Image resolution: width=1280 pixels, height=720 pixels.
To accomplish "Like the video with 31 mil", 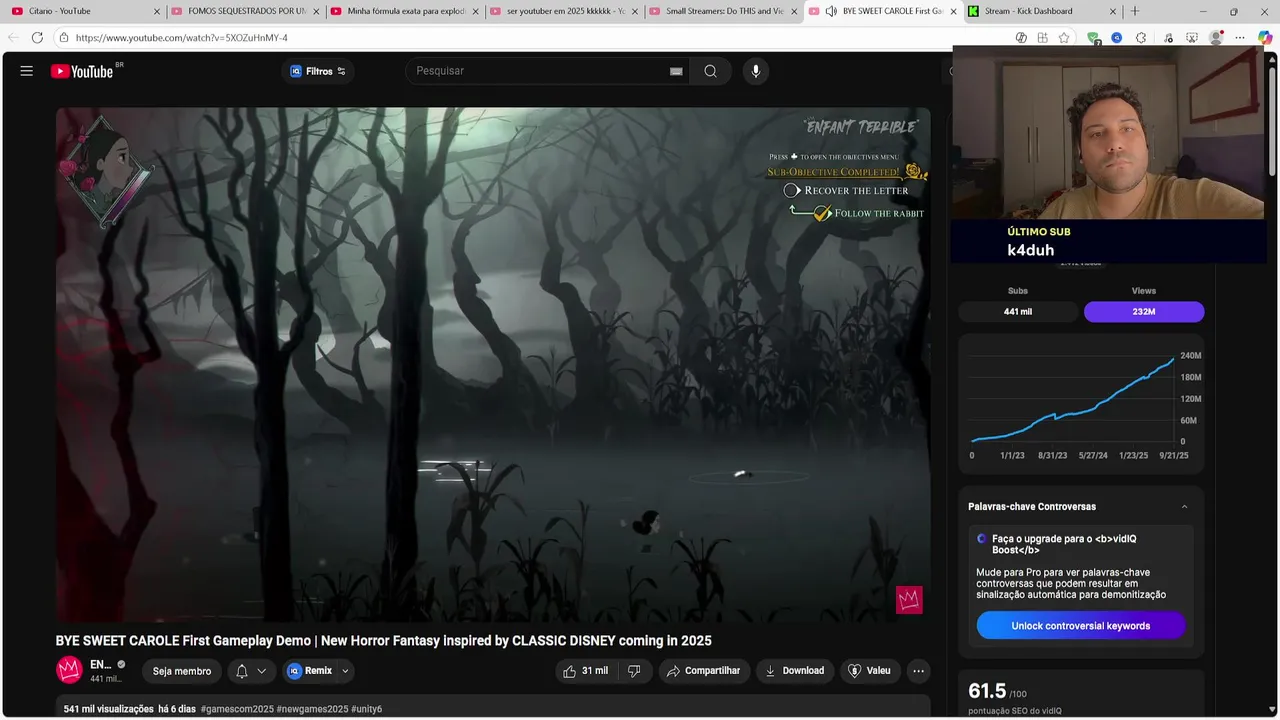I will point(586,671).
